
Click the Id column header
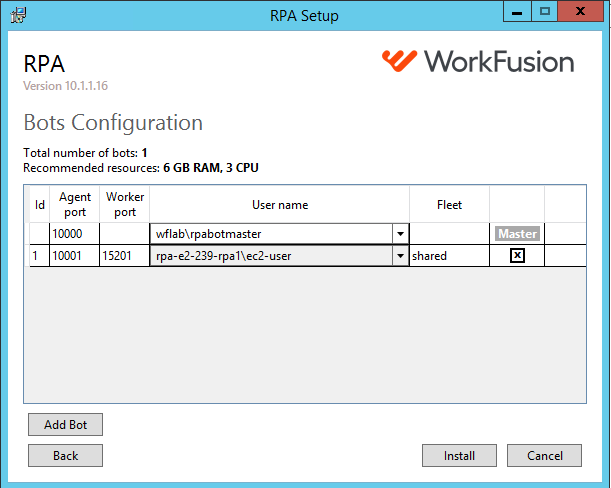[40, 205]
